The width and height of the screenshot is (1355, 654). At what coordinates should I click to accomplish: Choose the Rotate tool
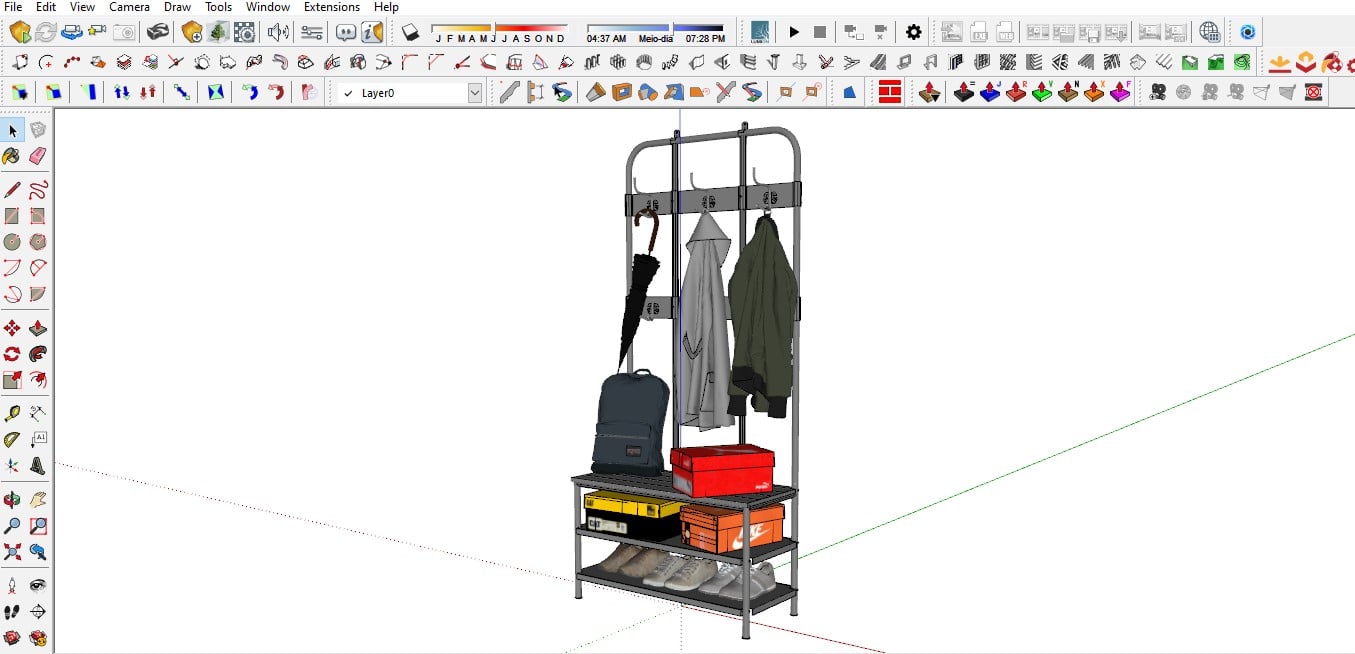(x=12, y=354)
